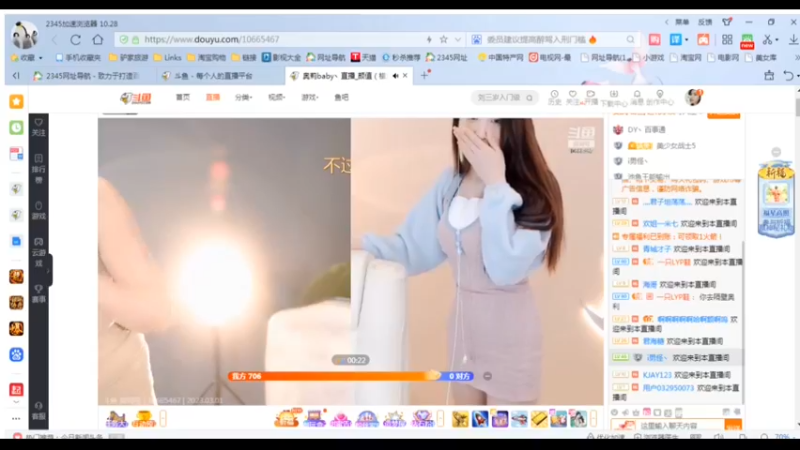Reload the page with the browser refresh icon
The height and width of the screenshot is (450, 800).
76,39
